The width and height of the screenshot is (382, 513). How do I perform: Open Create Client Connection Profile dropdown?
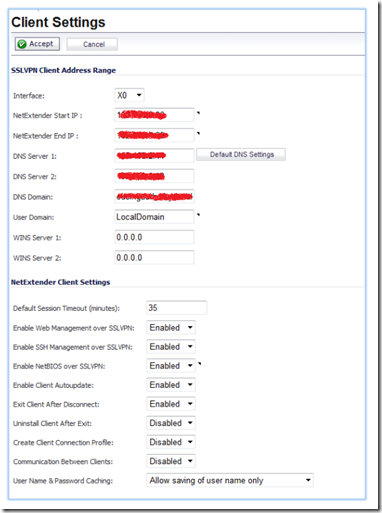coord(171,442)
